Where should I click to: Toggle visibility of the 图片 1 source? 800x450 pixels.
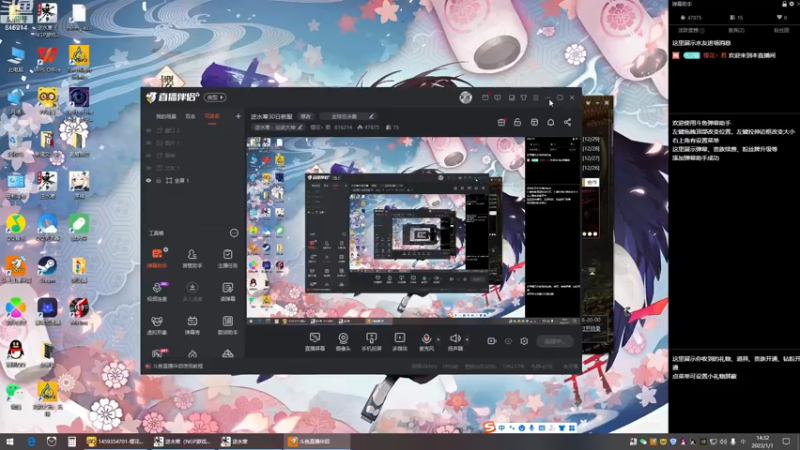click(148, 143)
